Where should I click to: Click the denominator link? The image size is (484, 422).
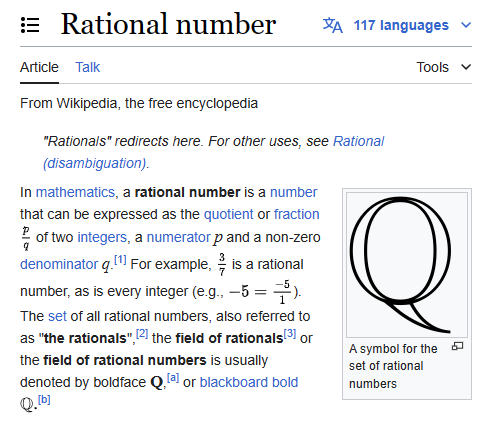coord(59,264)
